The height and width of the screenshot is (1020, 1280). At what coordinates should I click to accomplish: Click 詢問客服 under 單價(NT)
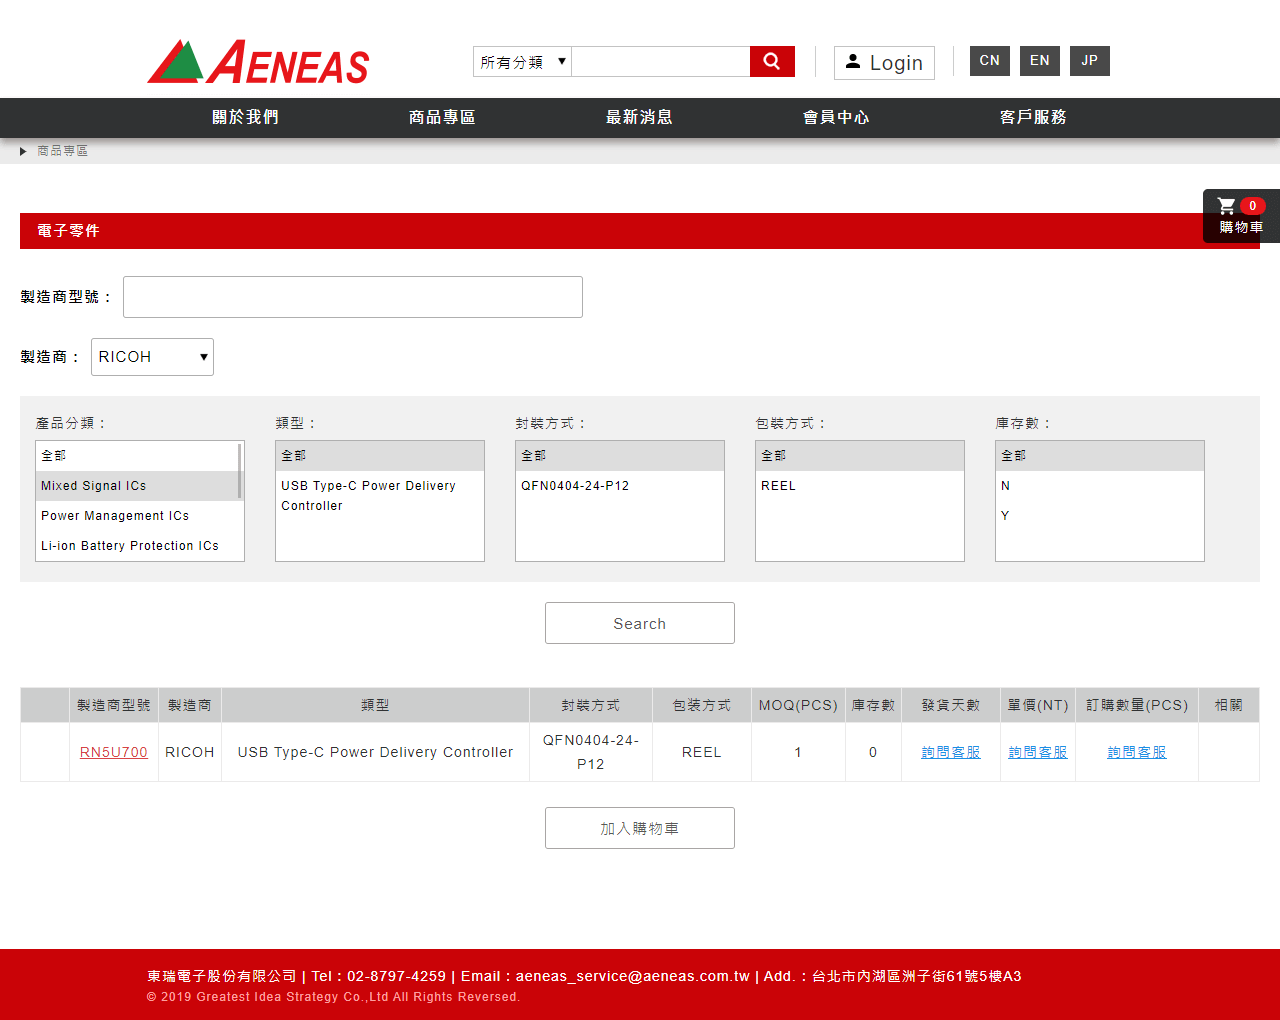1038,752
